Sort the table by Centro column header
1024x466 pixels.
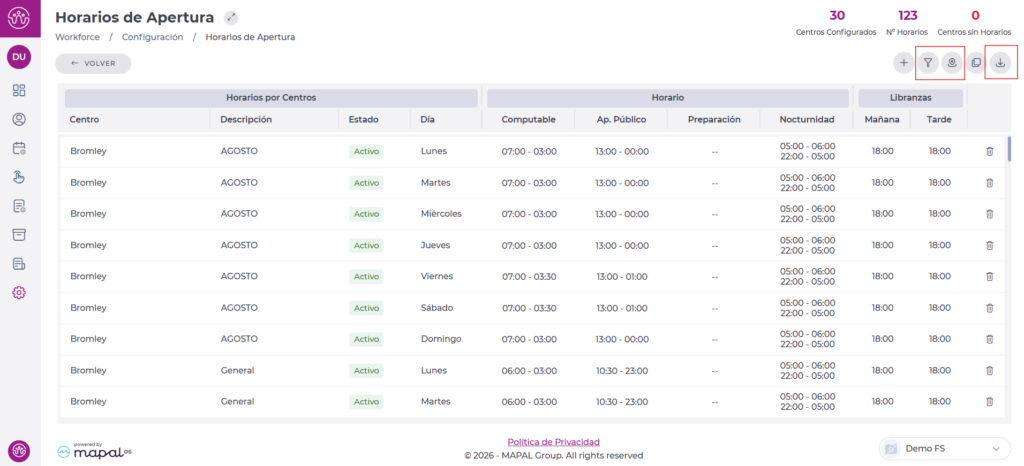(x=84, y=119)
